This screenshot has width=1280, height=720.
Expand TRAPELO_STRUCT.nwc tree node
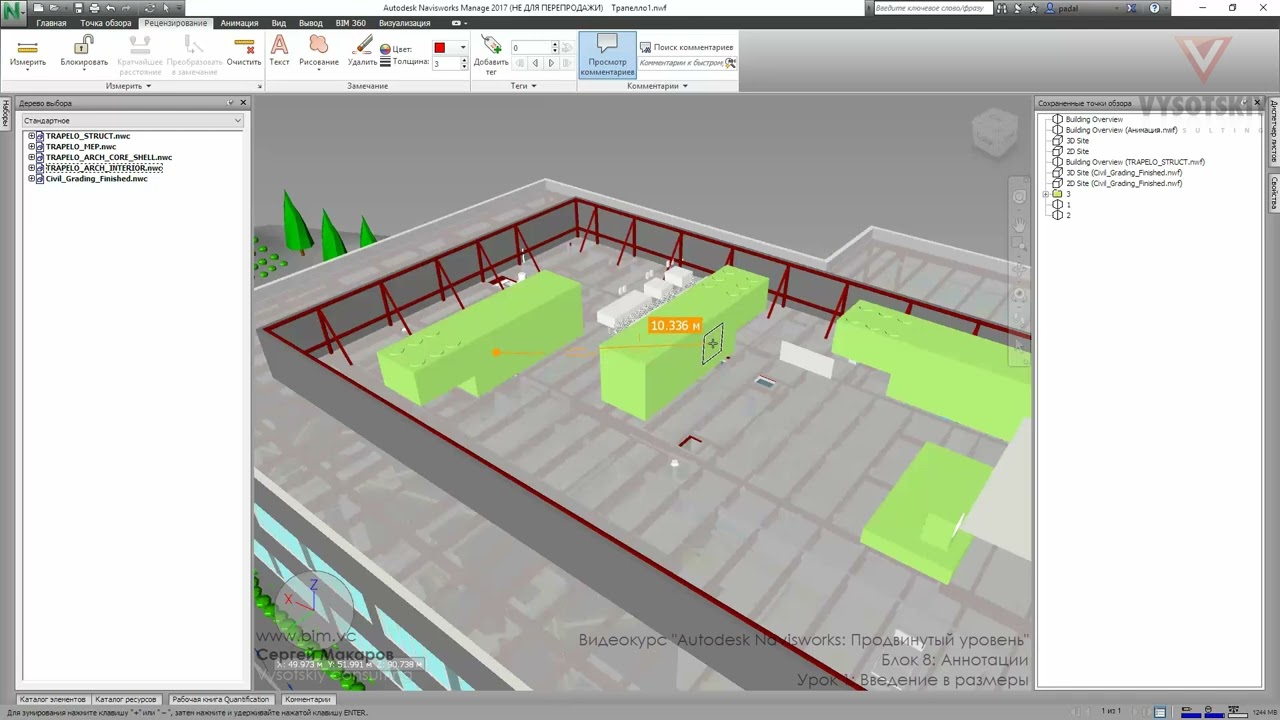tap(31, 136)
